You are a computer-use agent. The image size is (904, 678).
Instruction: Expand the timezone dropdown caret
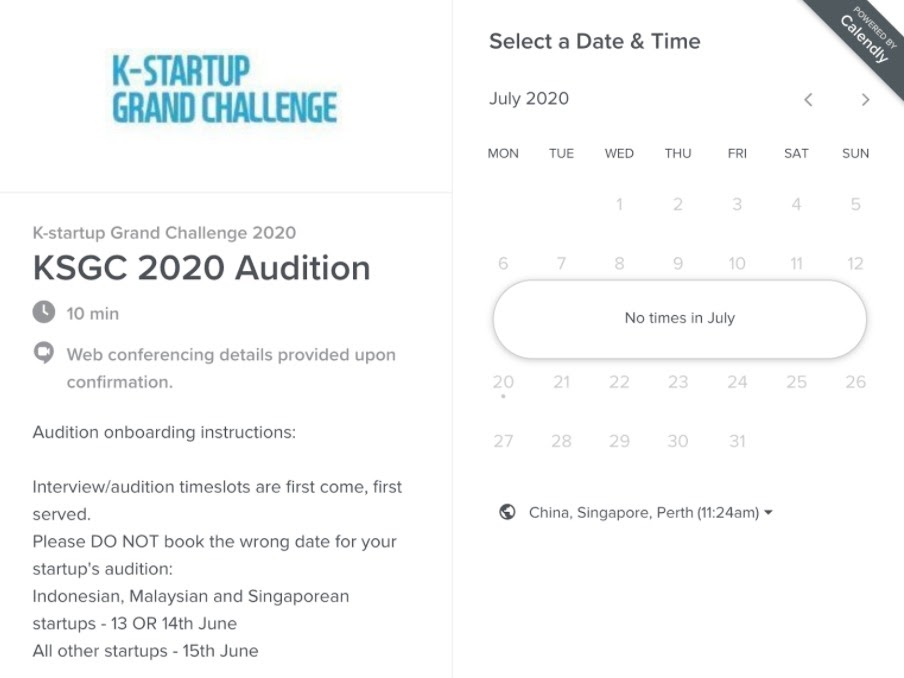tap(768, 512)
